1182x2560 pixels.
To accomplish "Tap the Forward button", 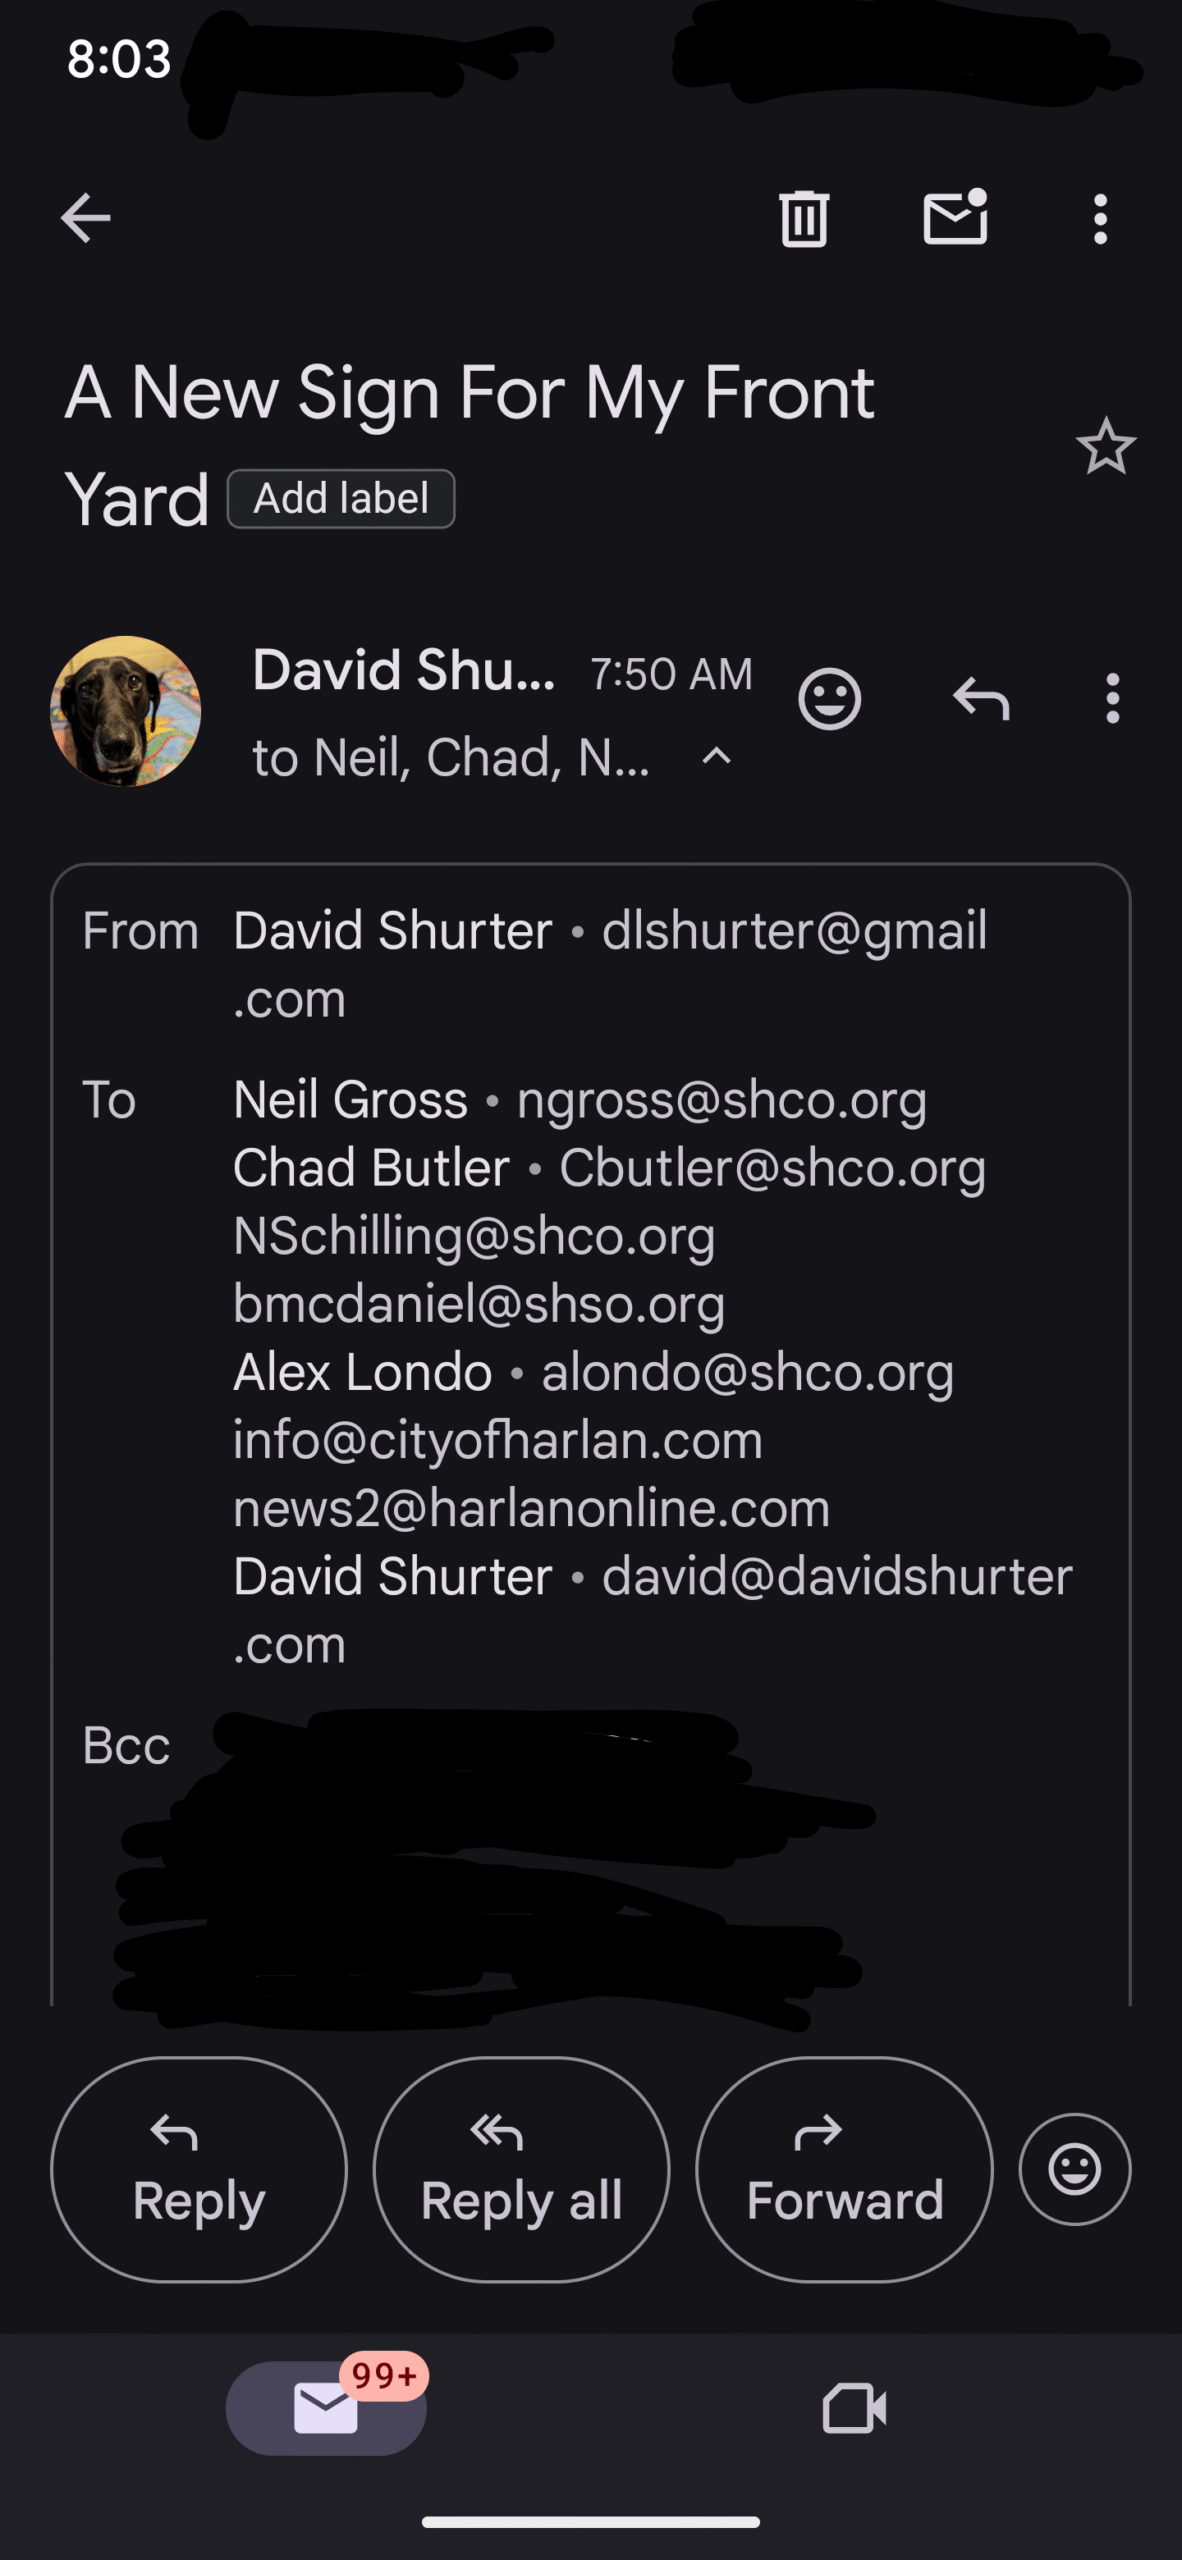I will [844, 2169].
